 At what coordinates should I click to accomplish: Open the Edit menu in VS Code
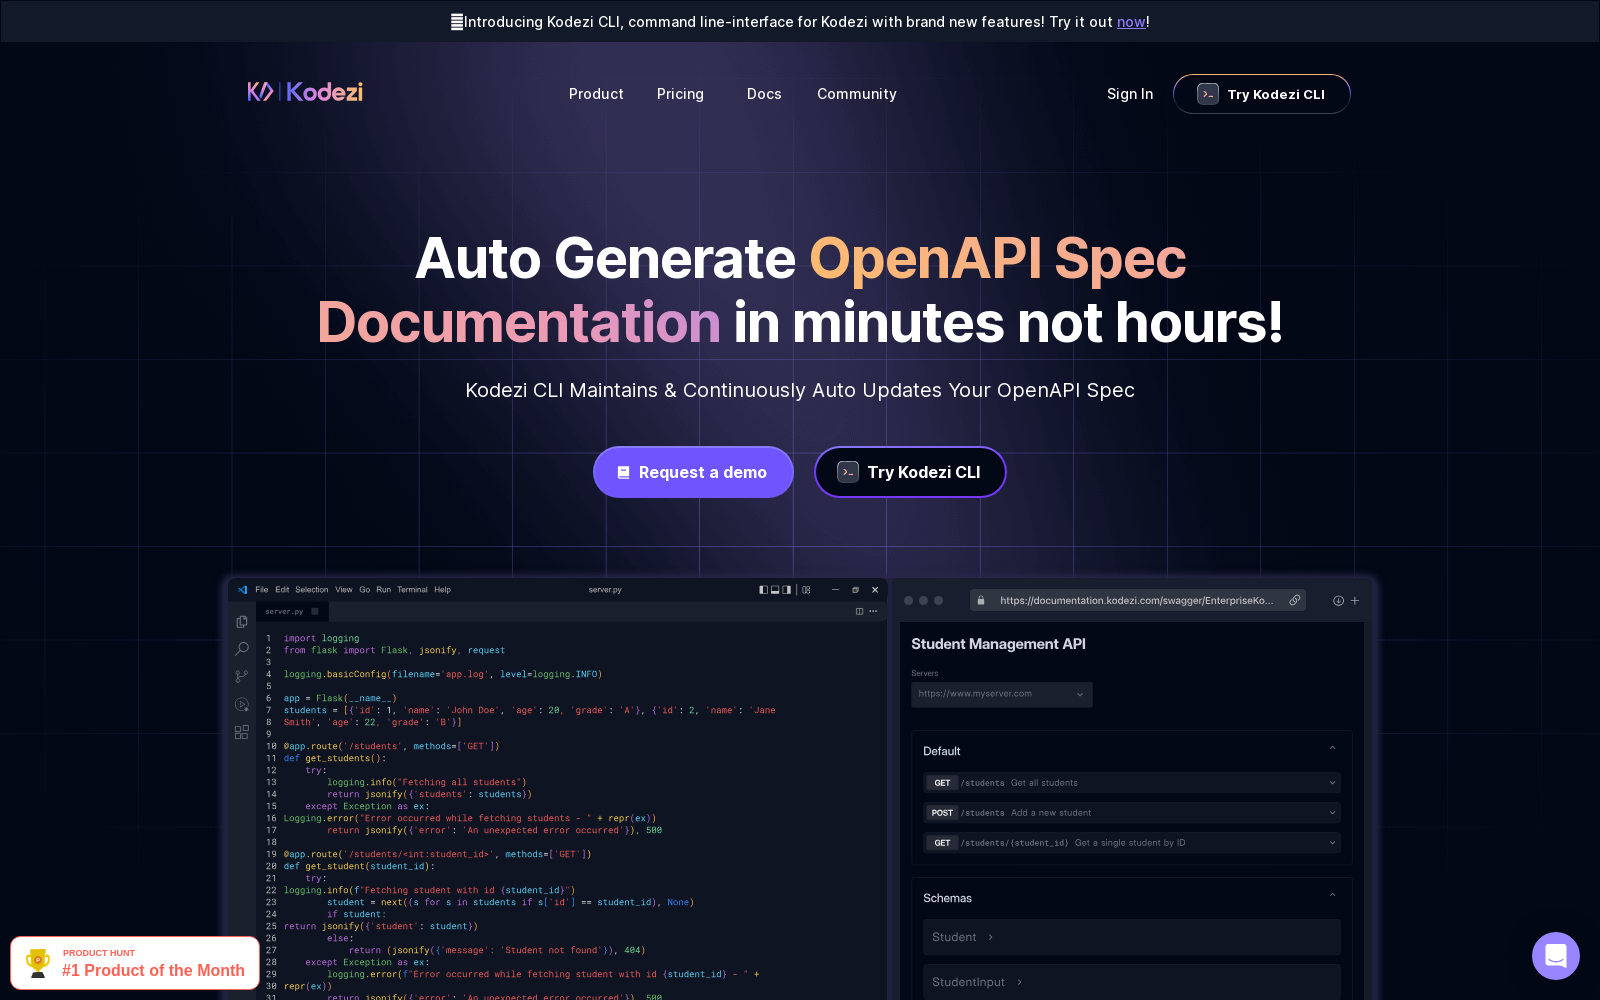[x=282, y=590]
